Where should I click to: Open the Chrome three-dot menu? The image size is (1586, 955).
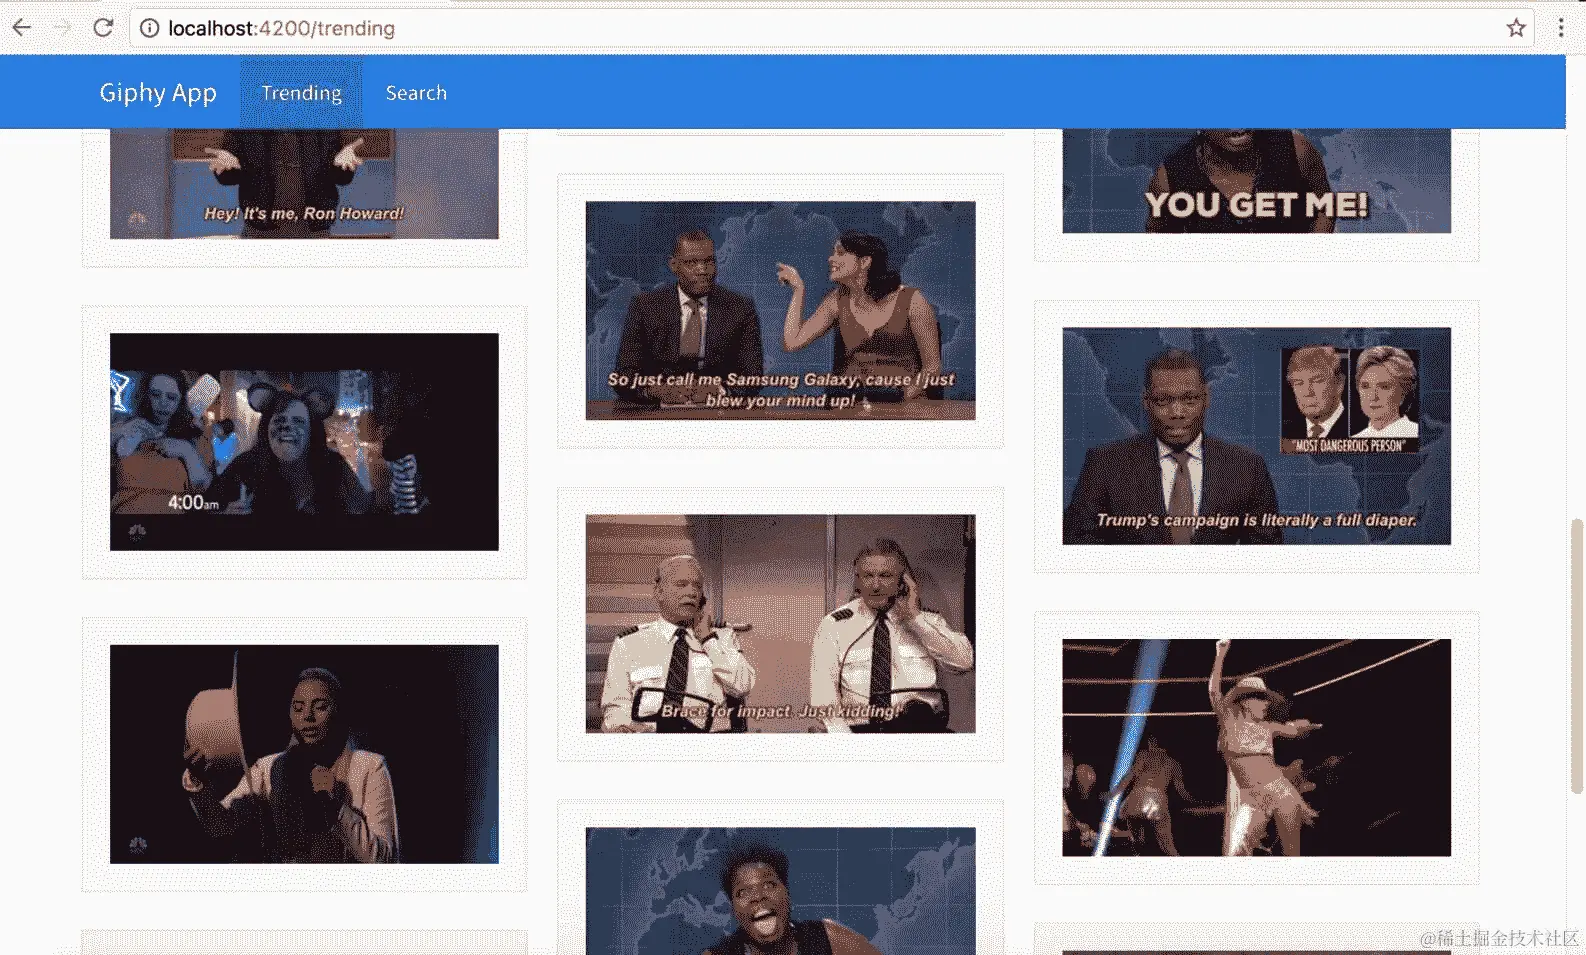[1560, 28]
